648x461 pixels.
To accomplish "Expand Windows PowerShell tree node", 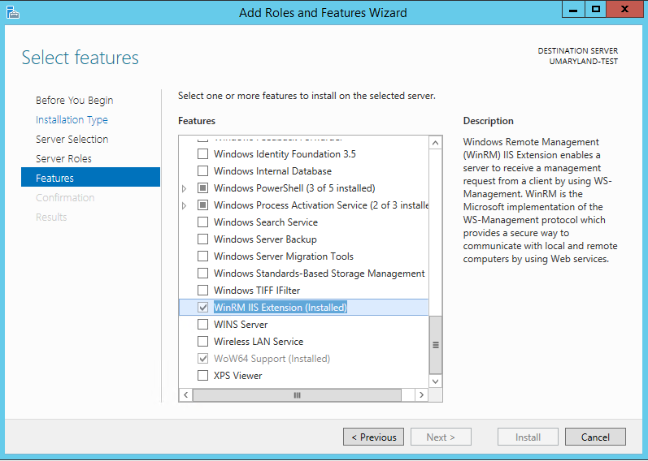I will coord(184,188).
